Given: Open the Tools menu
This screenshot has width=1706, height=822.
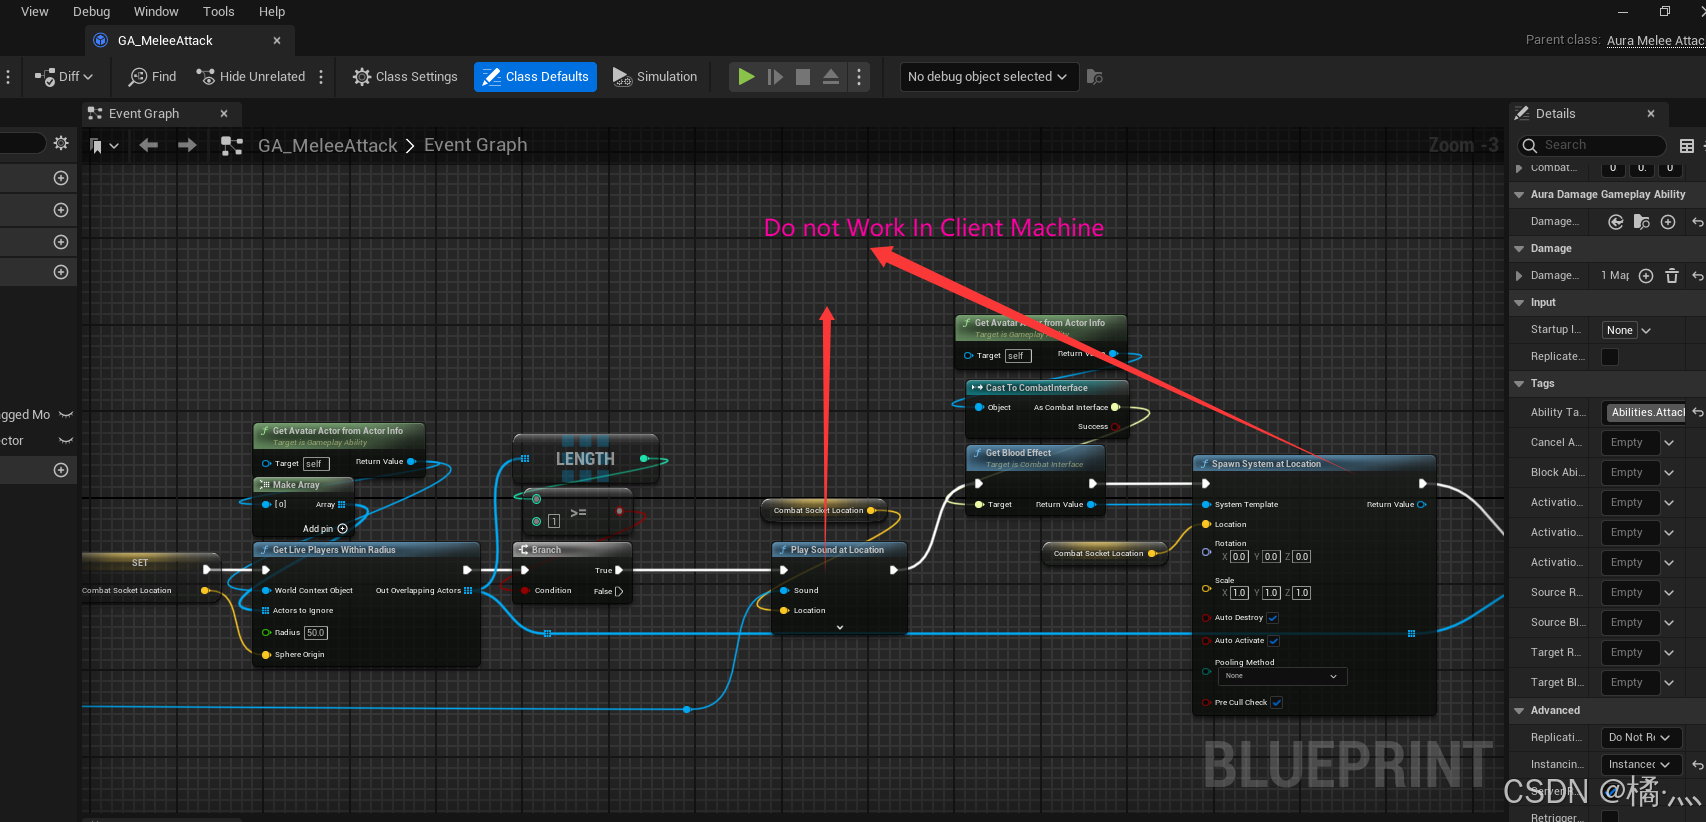Looking at the screenshot, I should pos(219,12).
